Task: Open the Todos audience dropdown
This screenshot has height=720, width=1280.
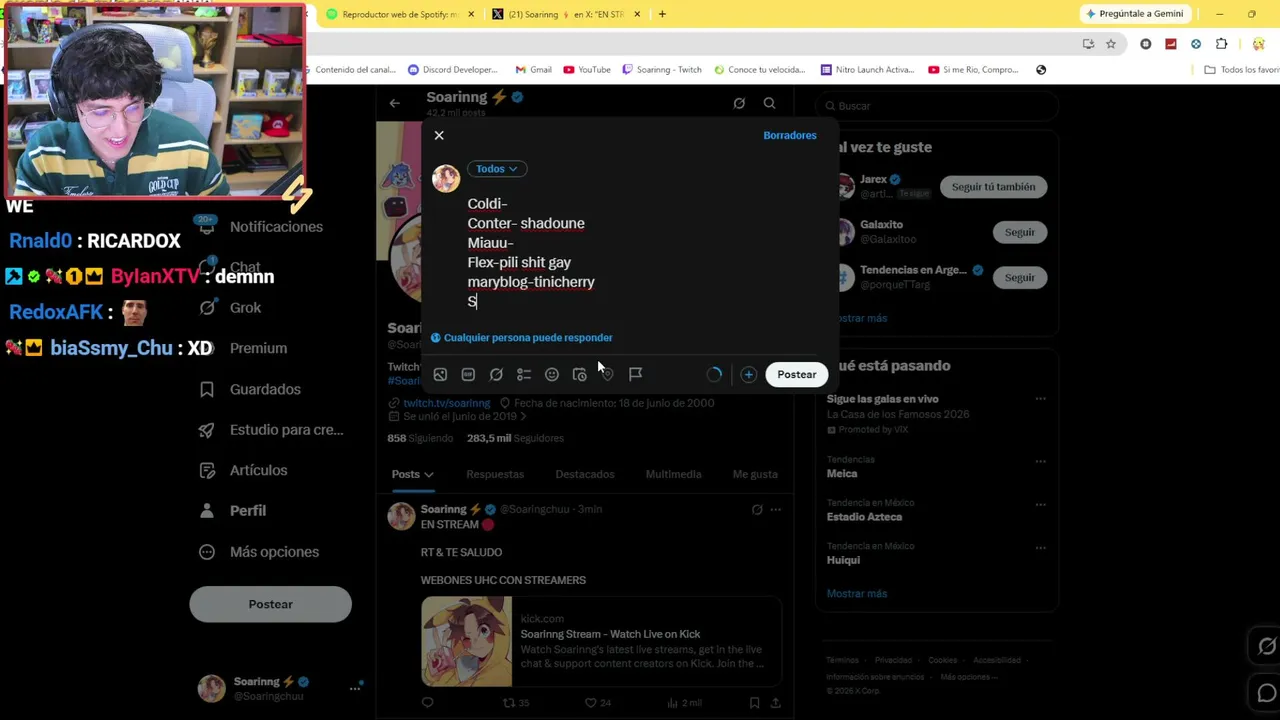Action: (497, 169)
